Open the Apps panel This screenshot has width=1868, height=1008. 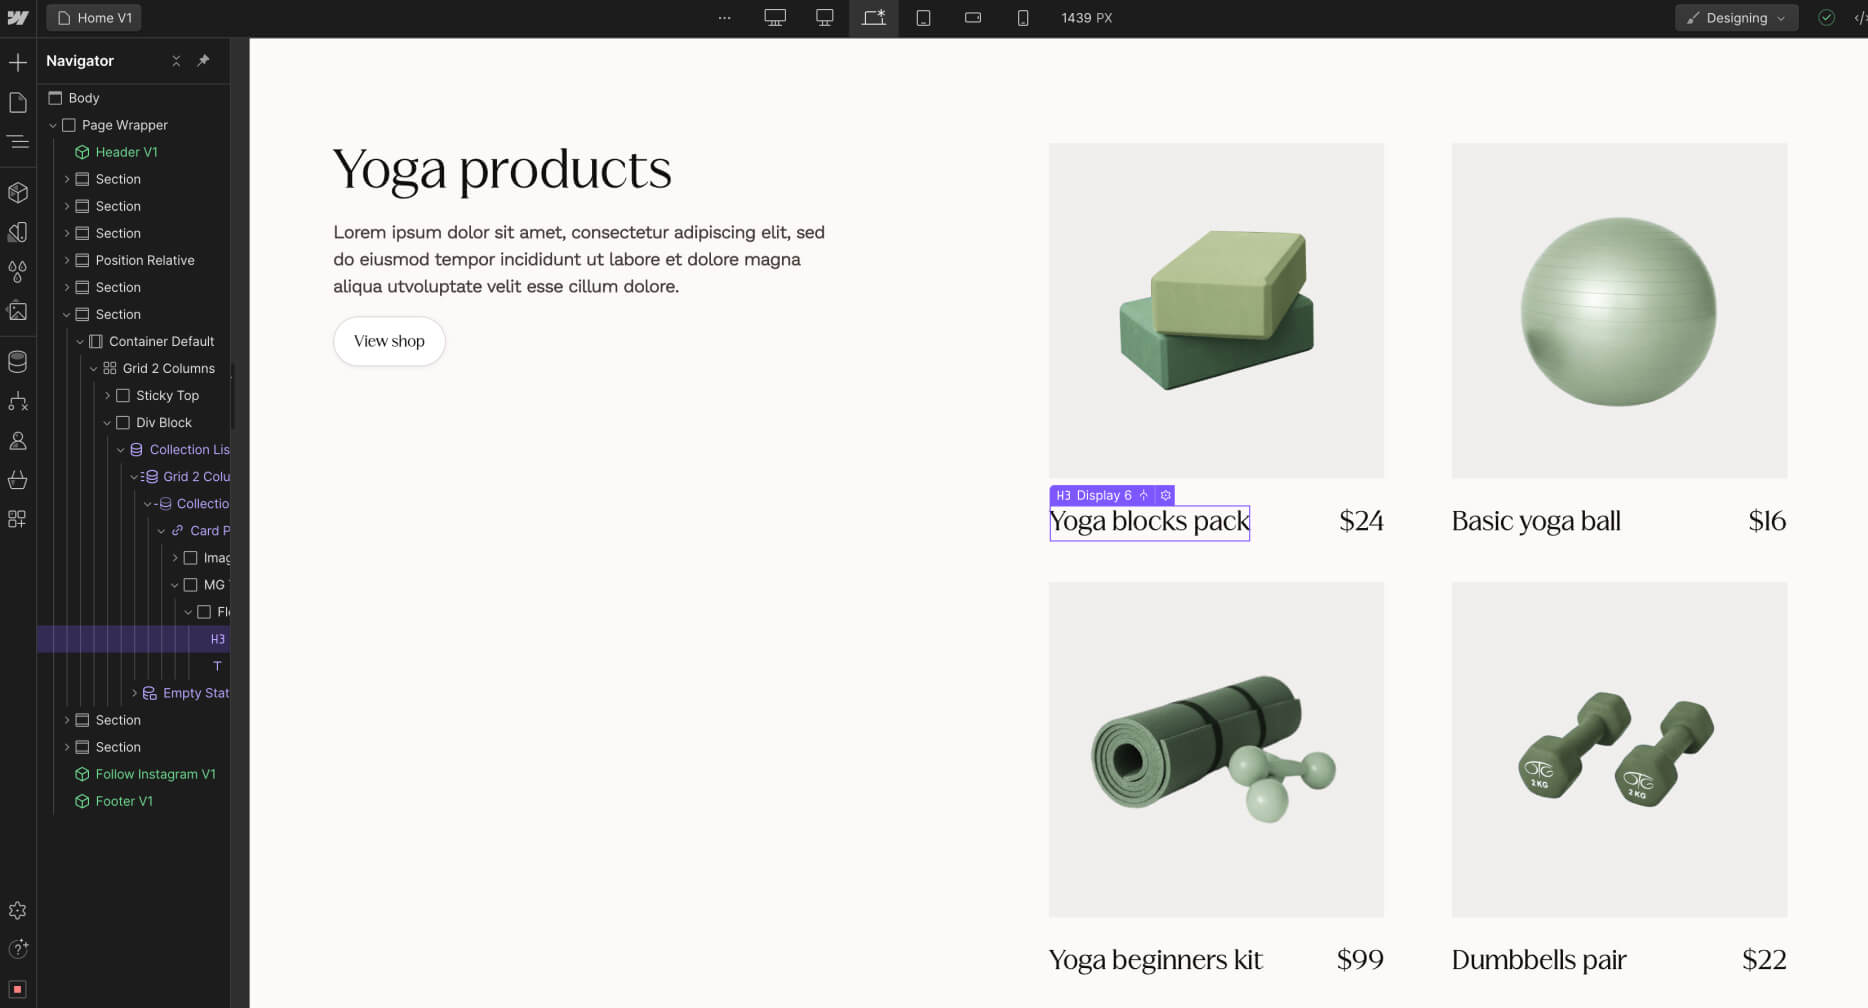point(18,519)
